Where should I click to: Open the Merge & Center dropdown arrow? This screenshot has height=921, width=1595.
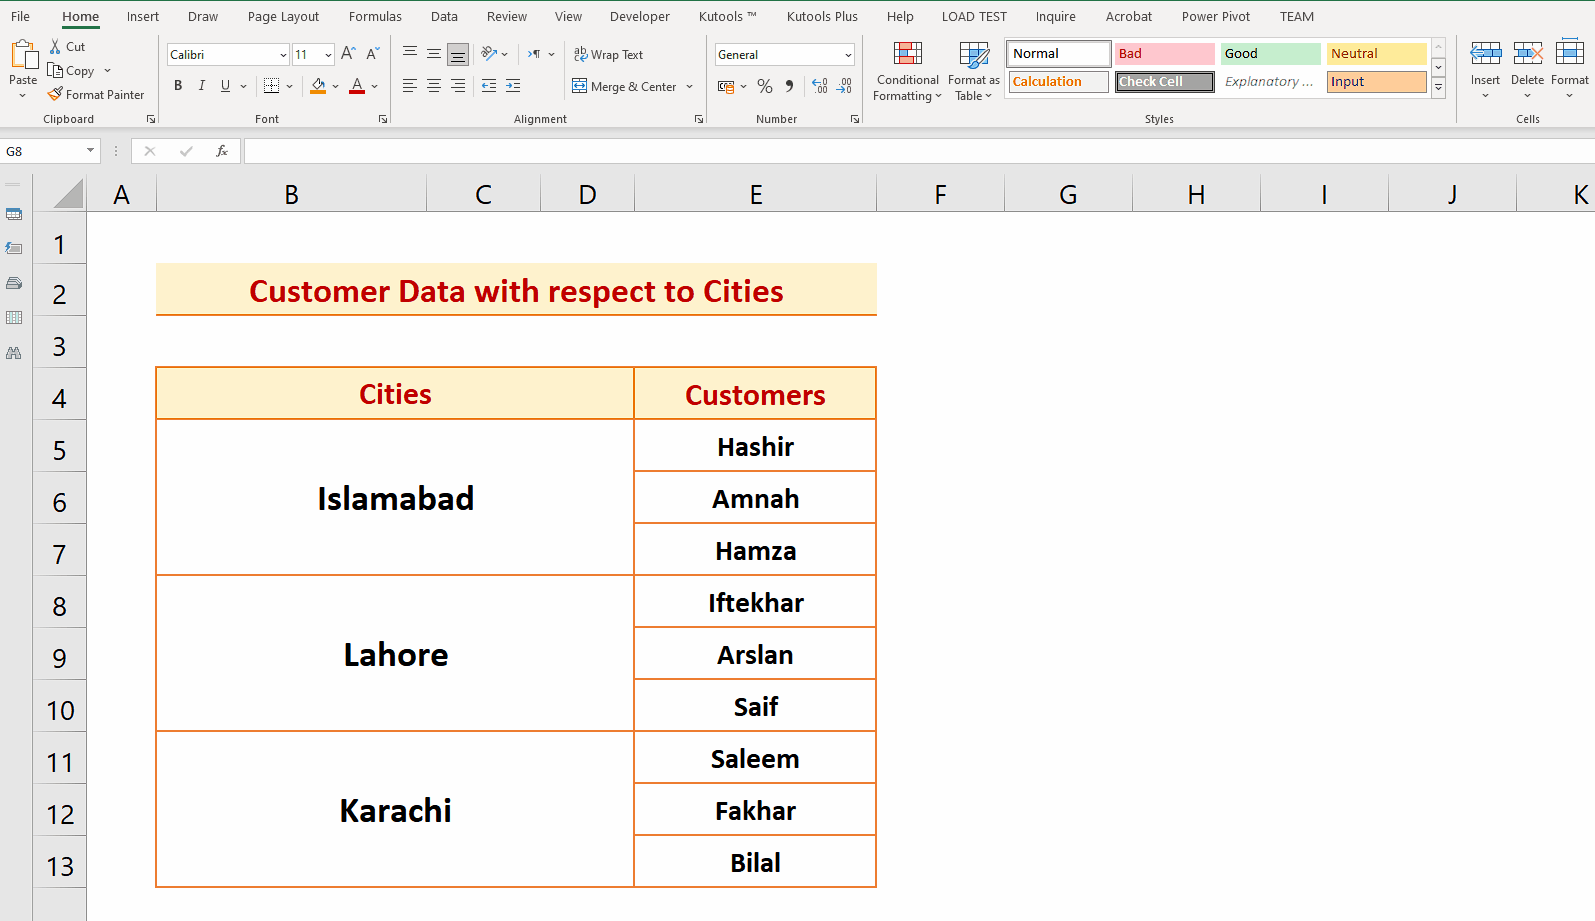690,87
